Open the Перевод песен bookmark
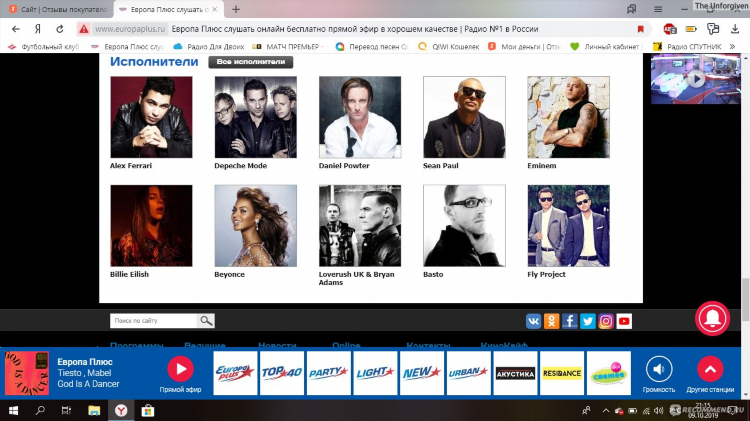This screenshot has width=750, height=421. [x=372, y=46]
